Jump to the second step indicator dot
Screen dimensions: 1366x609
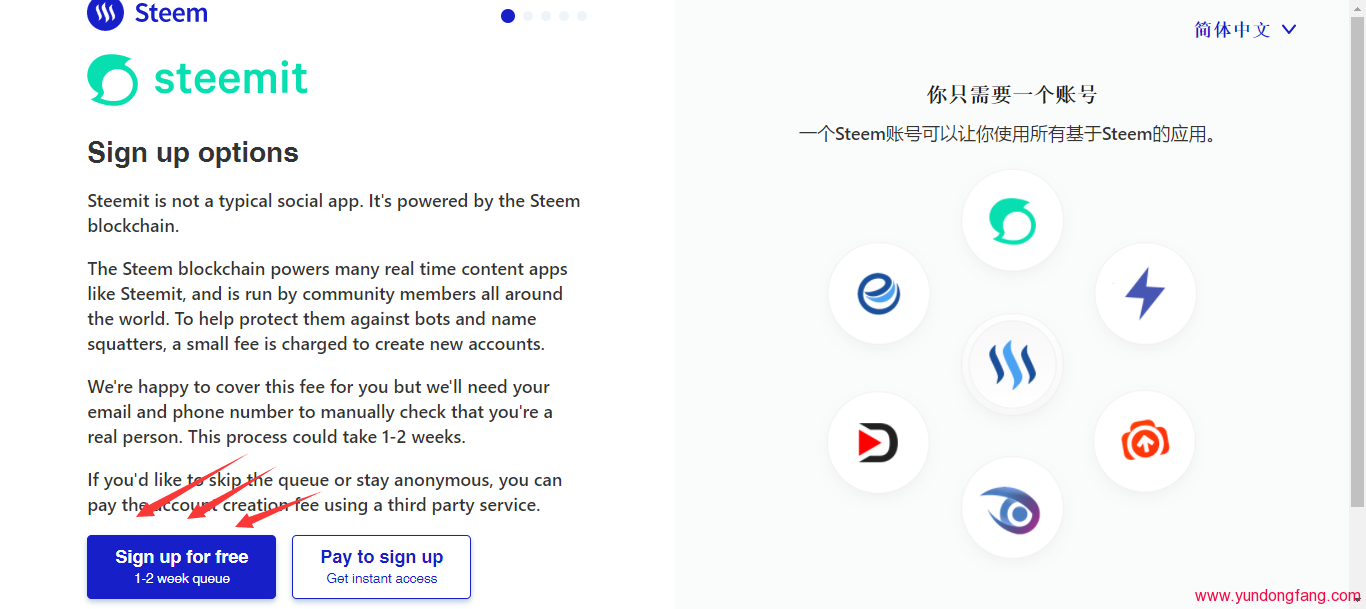coord(528,16)
